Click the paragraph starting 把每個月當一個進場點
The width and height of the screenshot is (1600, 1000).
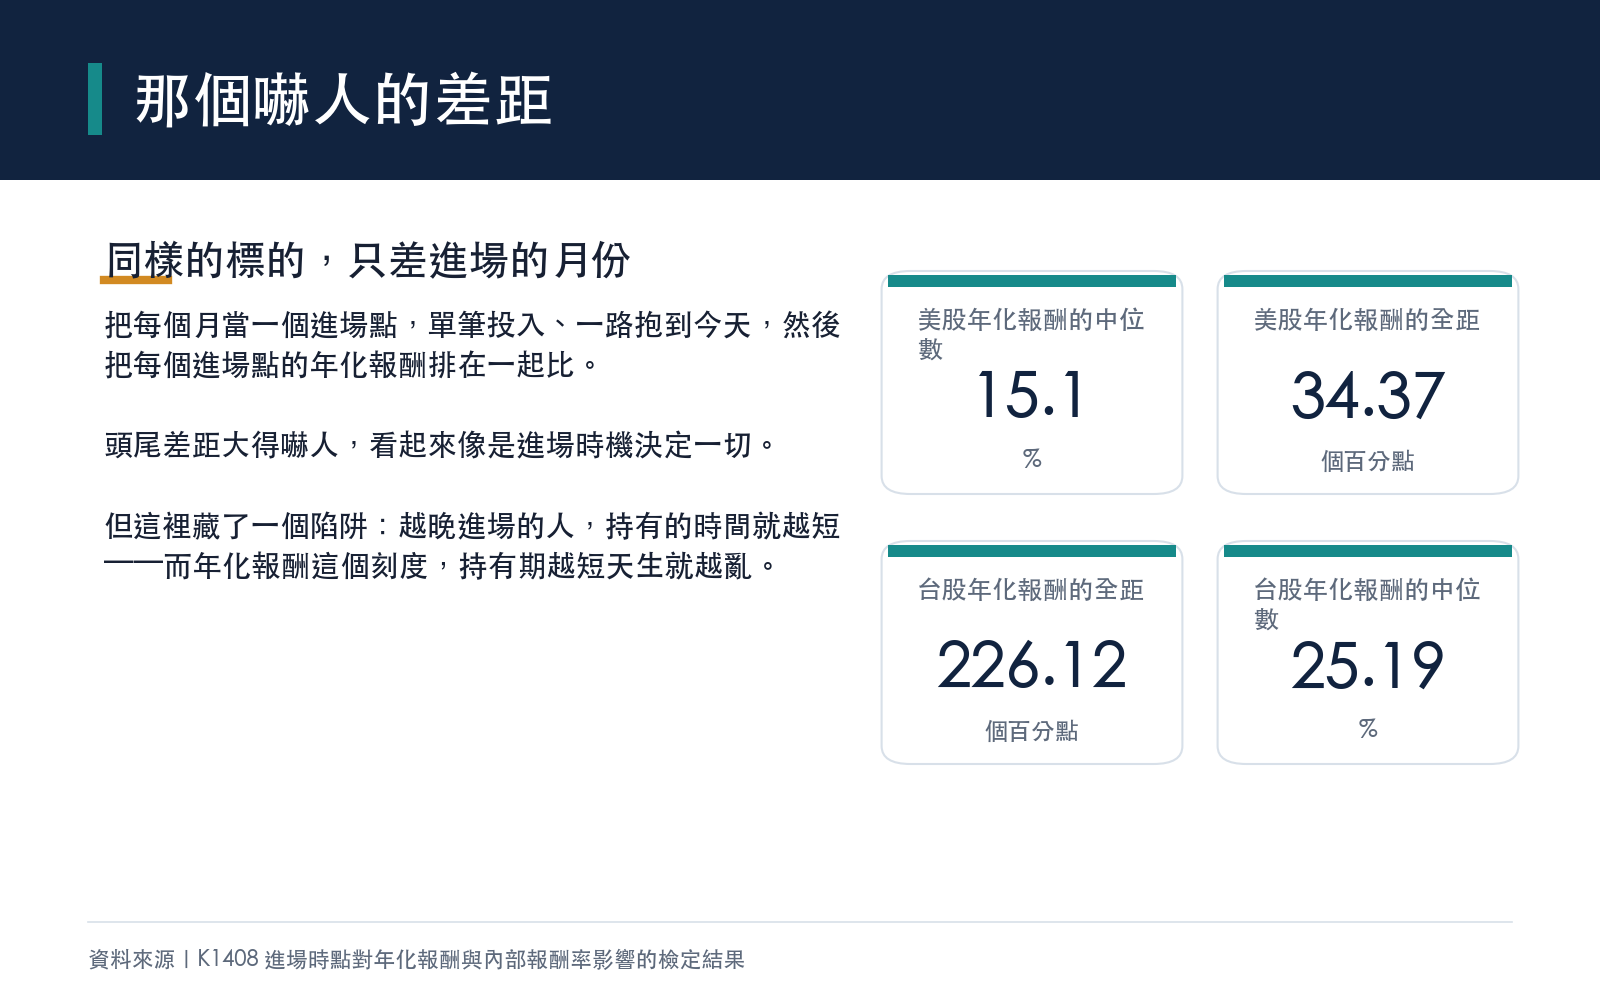(x=472, y=345)
